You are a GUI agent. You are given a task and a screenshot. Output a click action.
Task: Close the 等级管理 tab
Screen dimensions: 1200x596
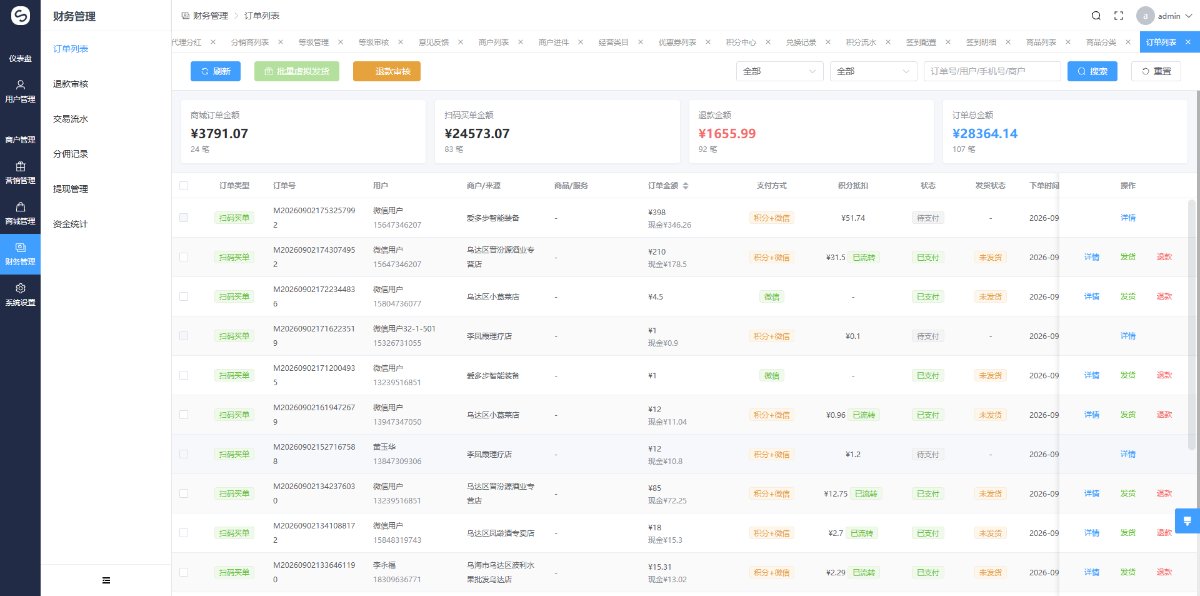[340, 43]
